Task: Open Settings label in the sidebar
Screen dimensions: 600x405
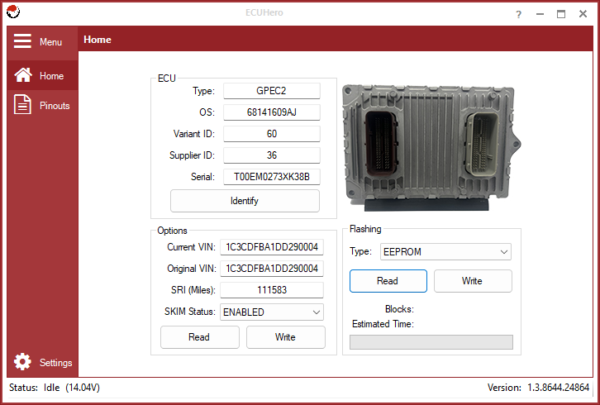Action: (x=56, y=363)
